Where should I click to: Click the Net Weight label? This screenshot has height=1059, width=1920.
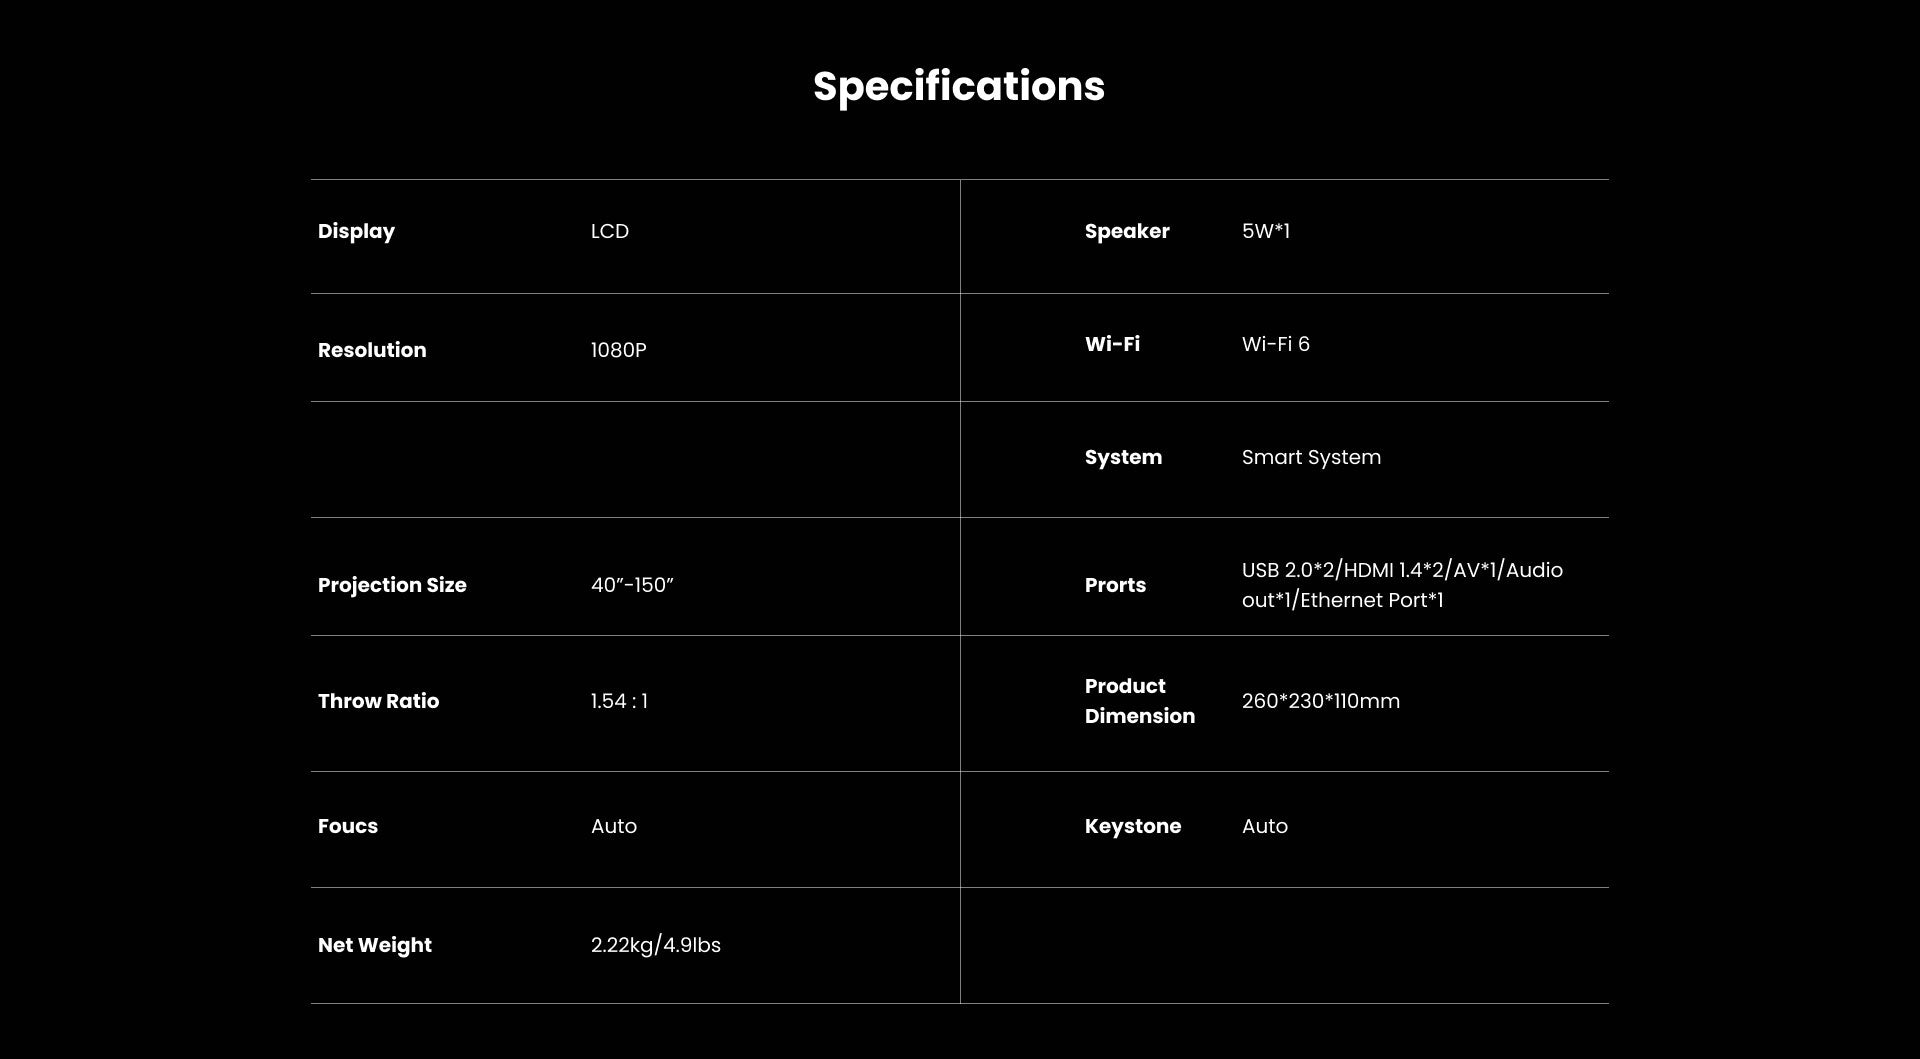point(374,945)
